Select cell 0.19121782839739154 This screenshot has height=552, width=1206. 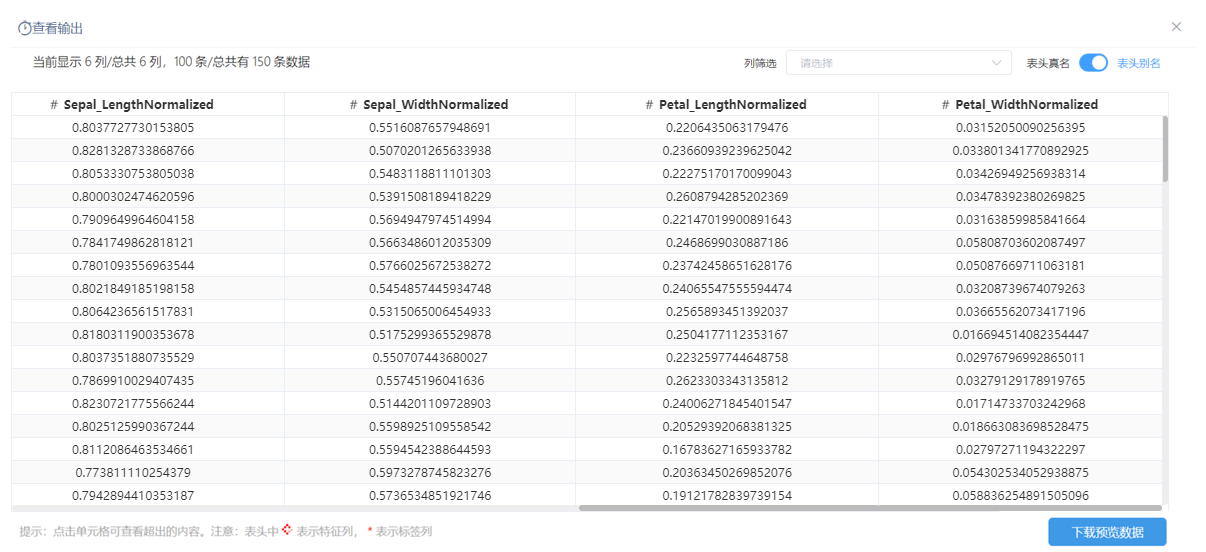(727, 496)
